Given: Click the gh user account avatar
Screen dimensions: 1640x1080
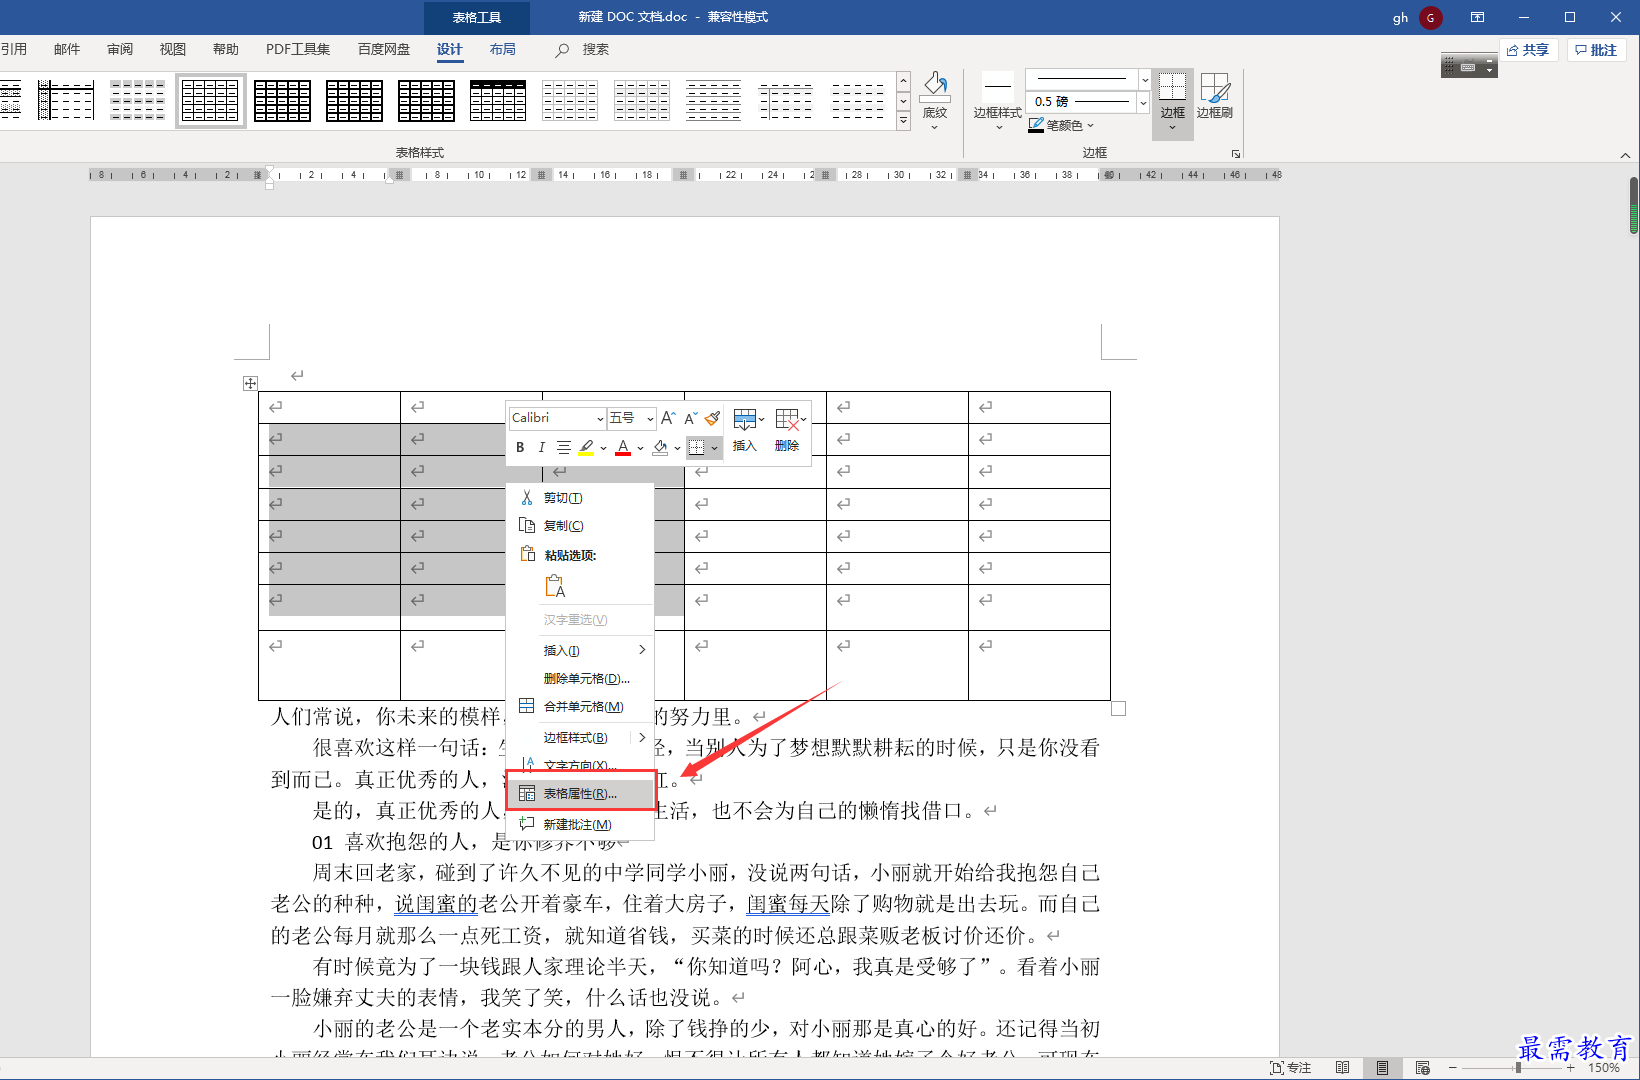Looking at the screenshot, I should (1430, 17).
